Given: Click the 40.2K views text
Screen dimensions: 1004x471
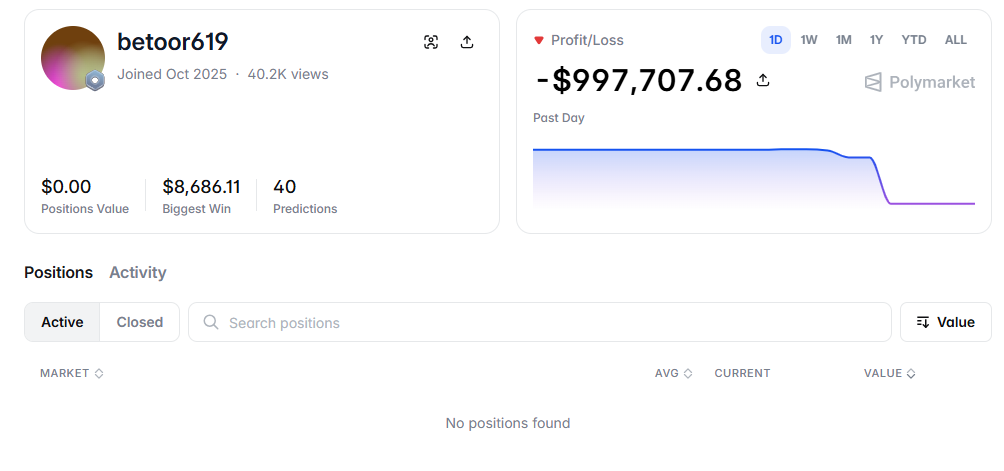Looking at the screenshot, I should [x=288, y=74].
